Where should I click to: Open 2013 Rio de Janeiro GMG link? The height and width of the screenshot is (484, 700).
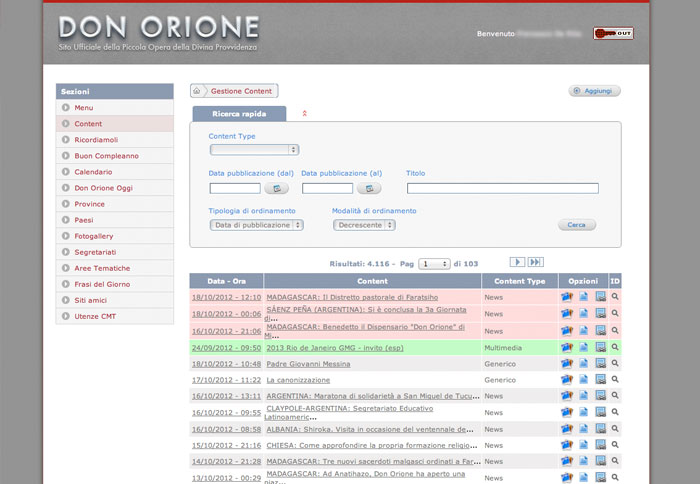[335, 348]
